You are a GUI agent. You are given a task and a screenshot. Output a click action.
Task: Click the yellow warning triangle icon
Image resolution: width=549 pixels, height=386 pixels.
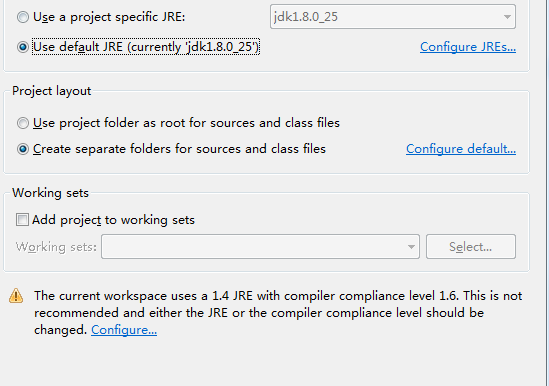[16, 296]
